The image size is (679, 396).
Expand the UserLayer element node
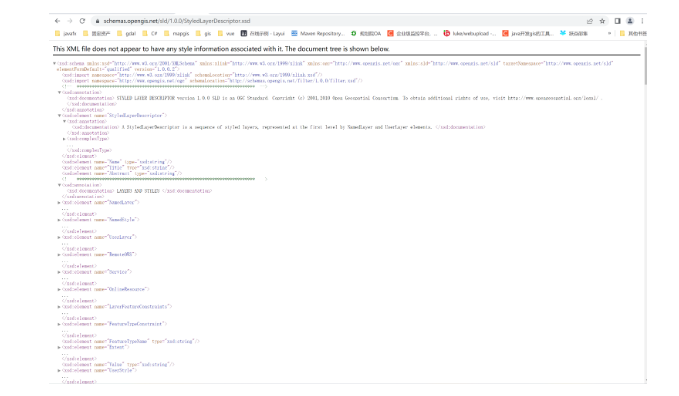59,237
